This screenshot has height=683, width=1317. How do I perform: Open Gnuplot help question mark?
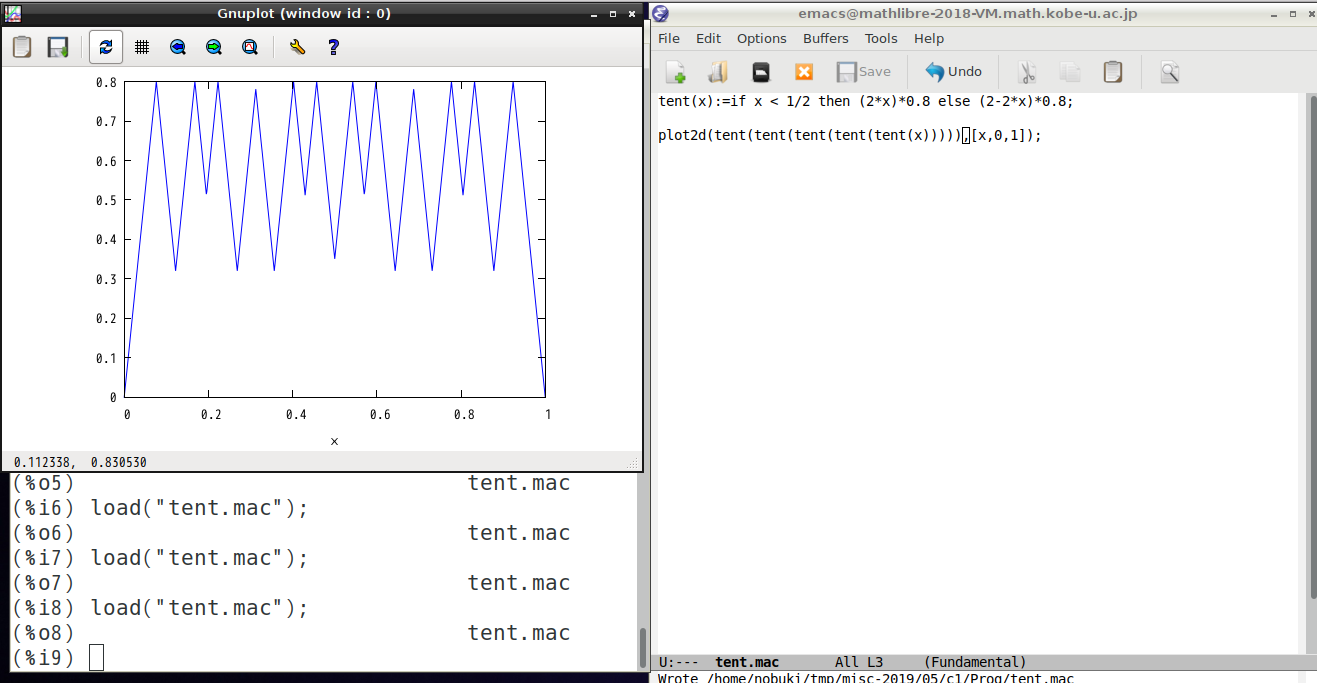coord(333,47)
